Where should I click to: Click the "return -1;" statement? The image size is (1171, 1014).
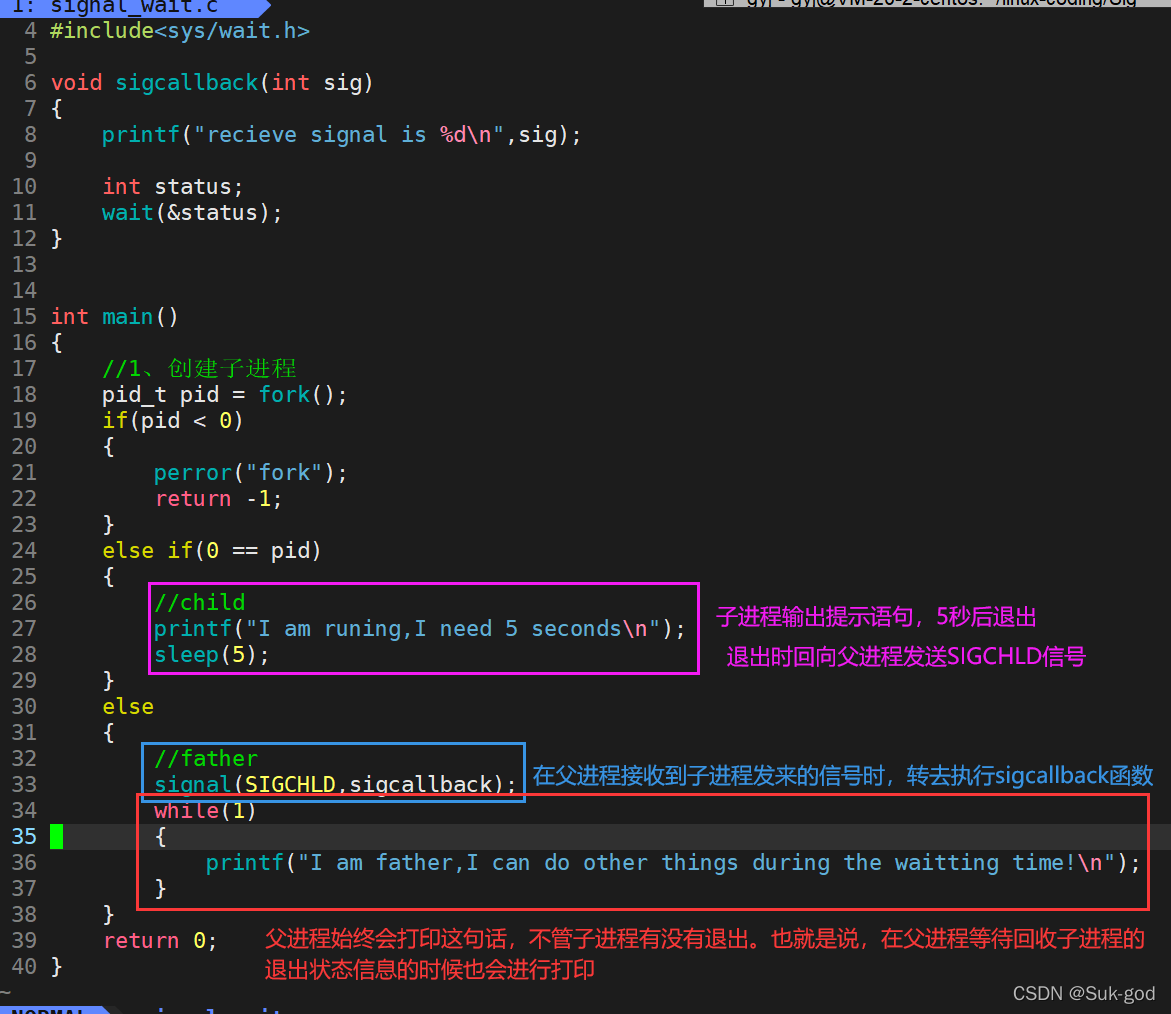[x=218, y=499]
